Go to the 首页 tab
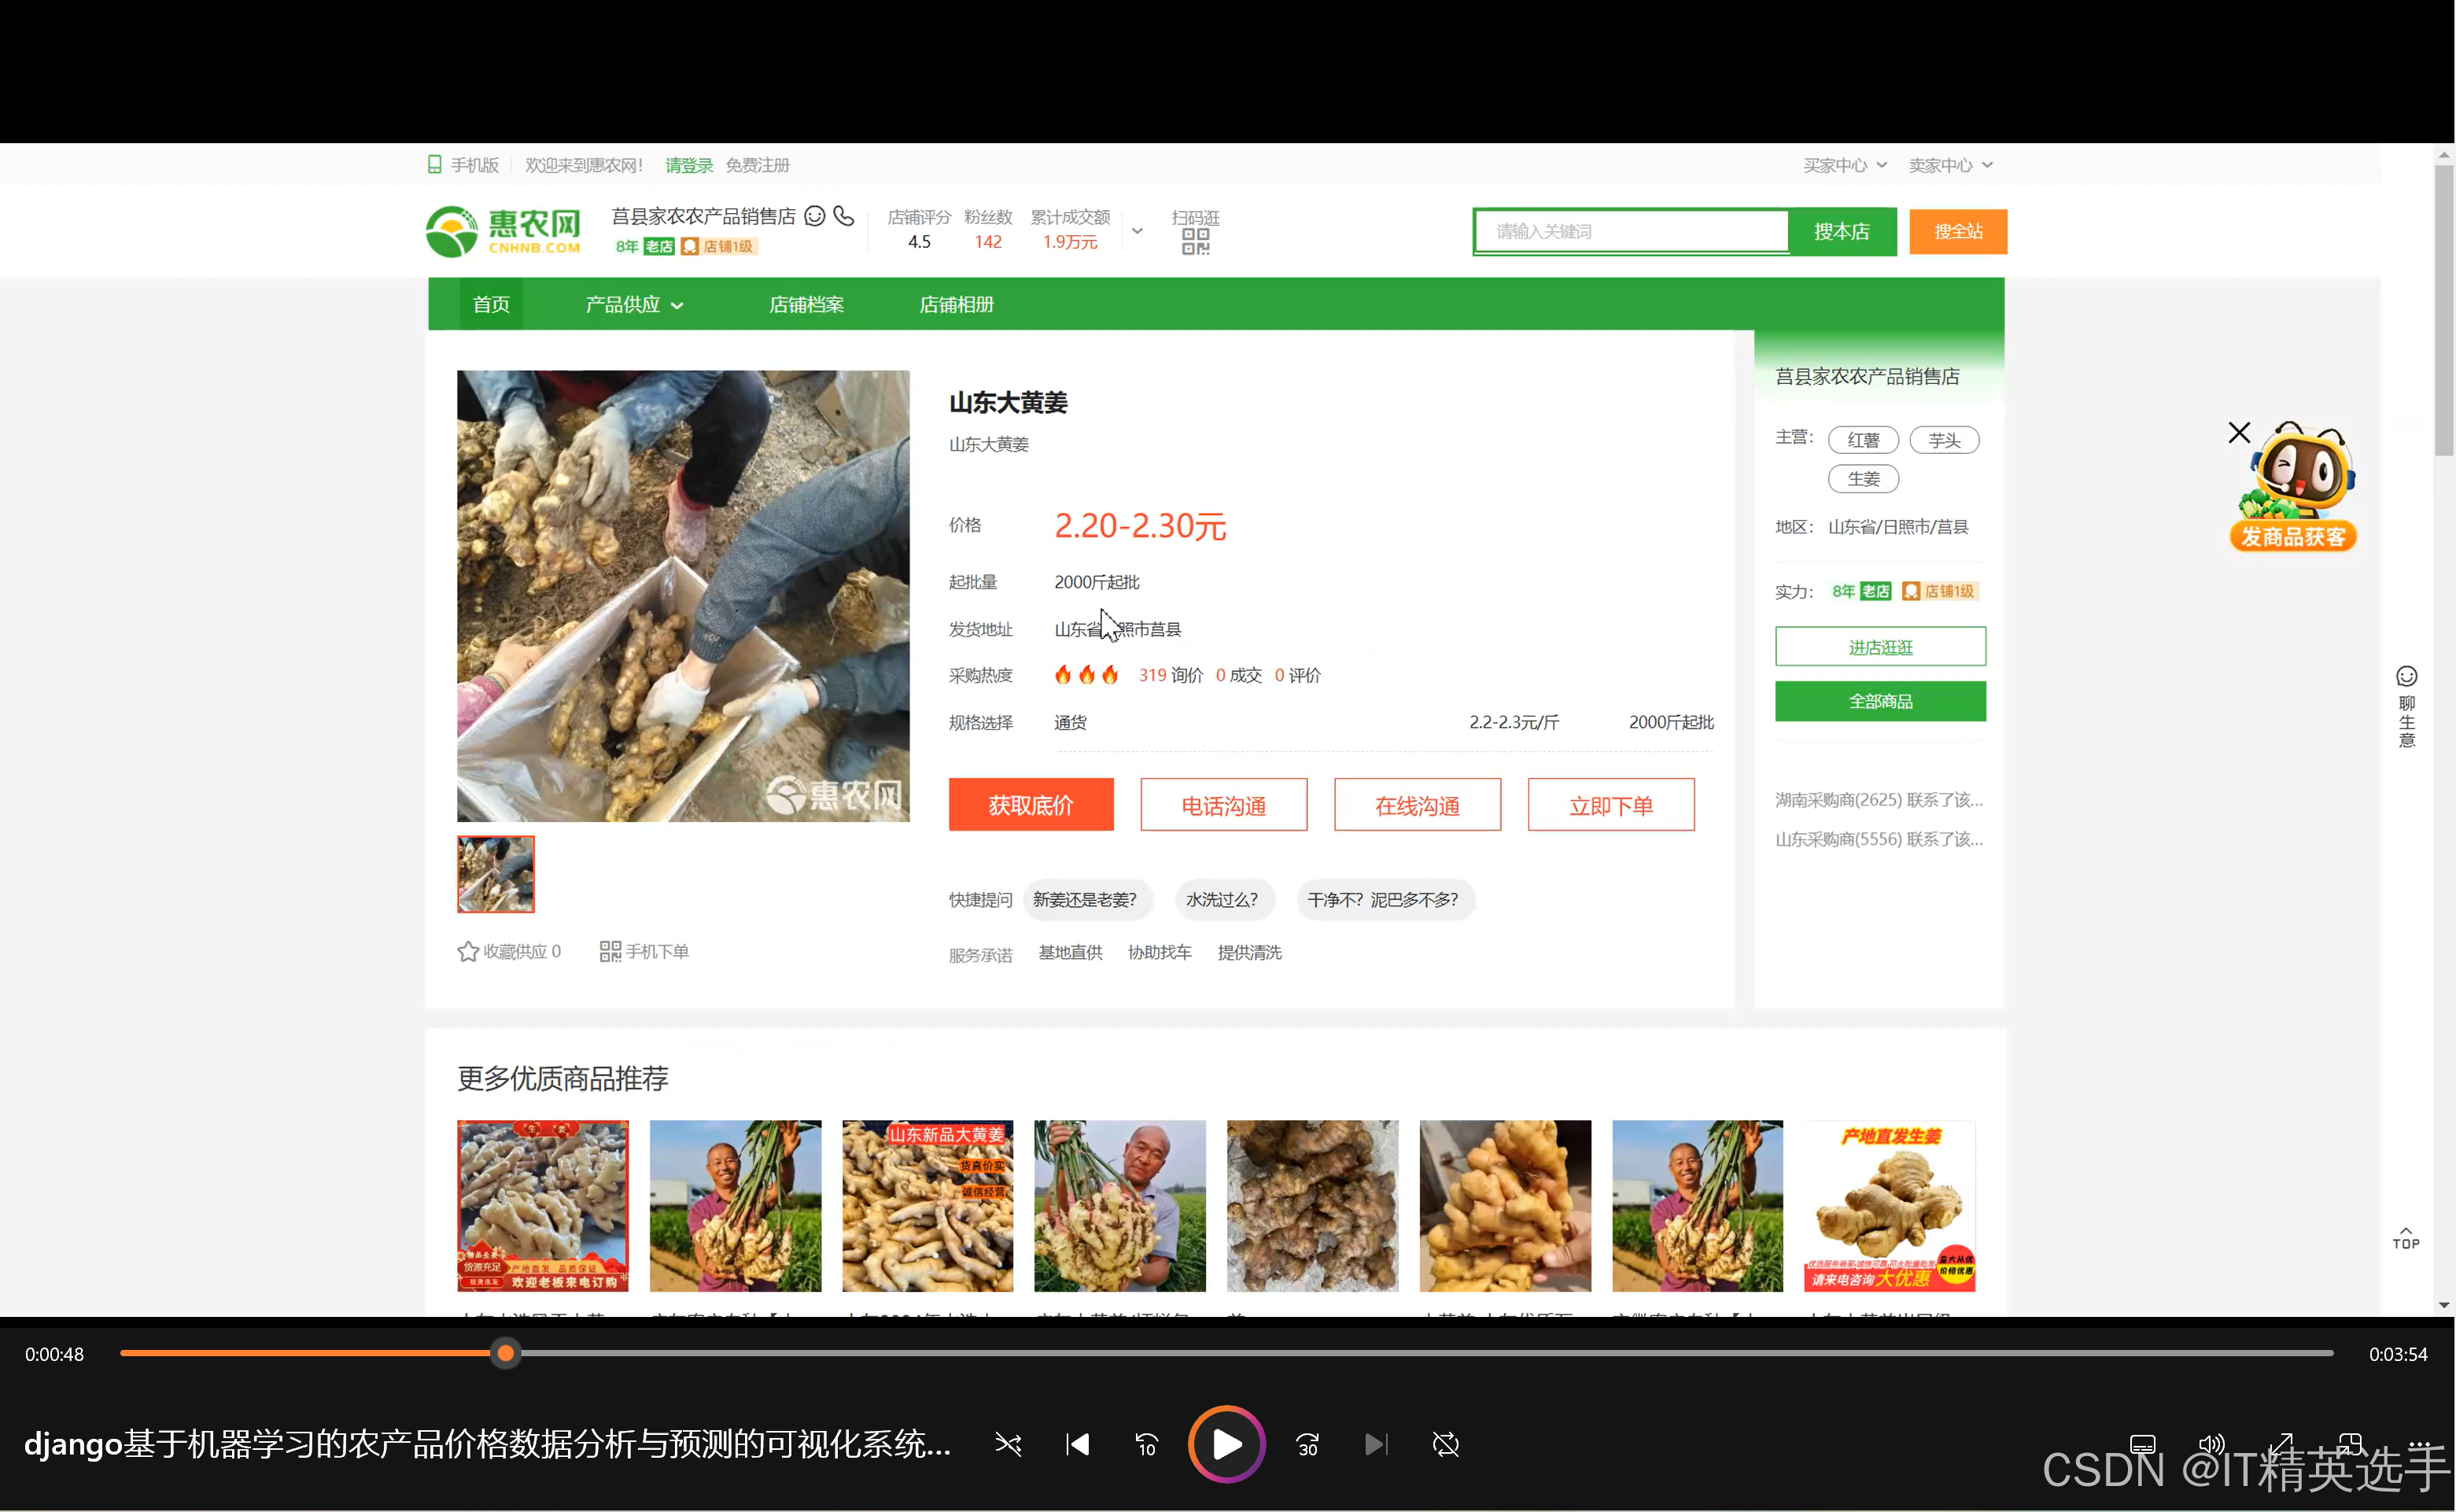 [x=491, y=304]
